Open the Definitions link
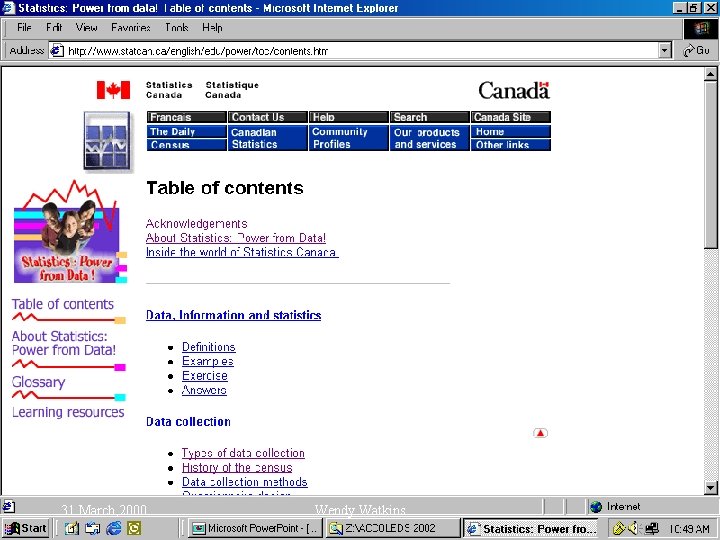This screenshot has height=540, width=720. (x=209, y=347)
